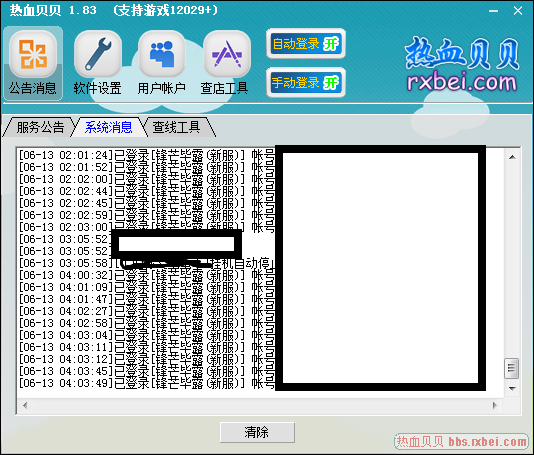This screenshot has height=455, width=534.
Task: Close the 热血贝贝 window
Action: 518,11
